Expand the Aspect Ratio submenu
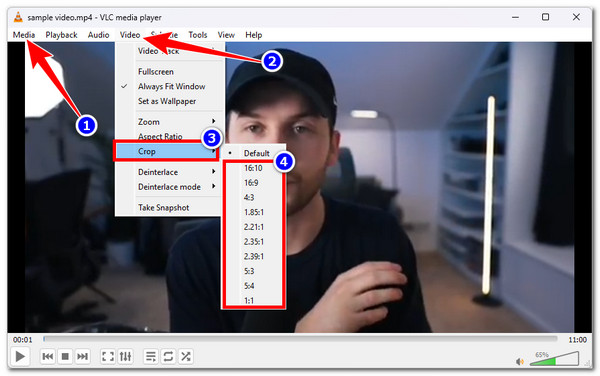The height and width of the screenshot is (376, 600). [x=170, y=136]
